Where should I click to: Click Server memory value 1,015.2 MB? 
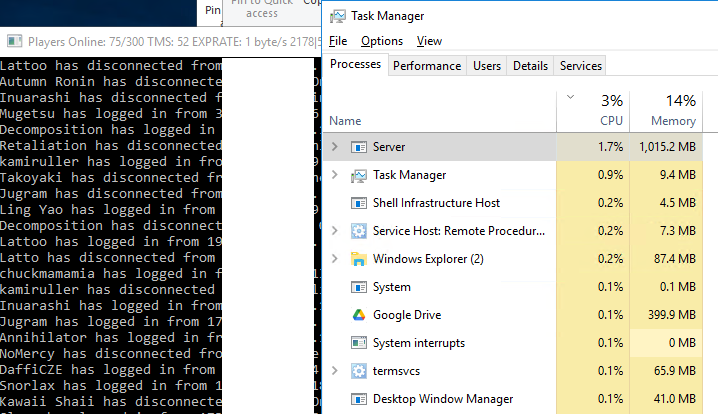[x=667, y=147]
